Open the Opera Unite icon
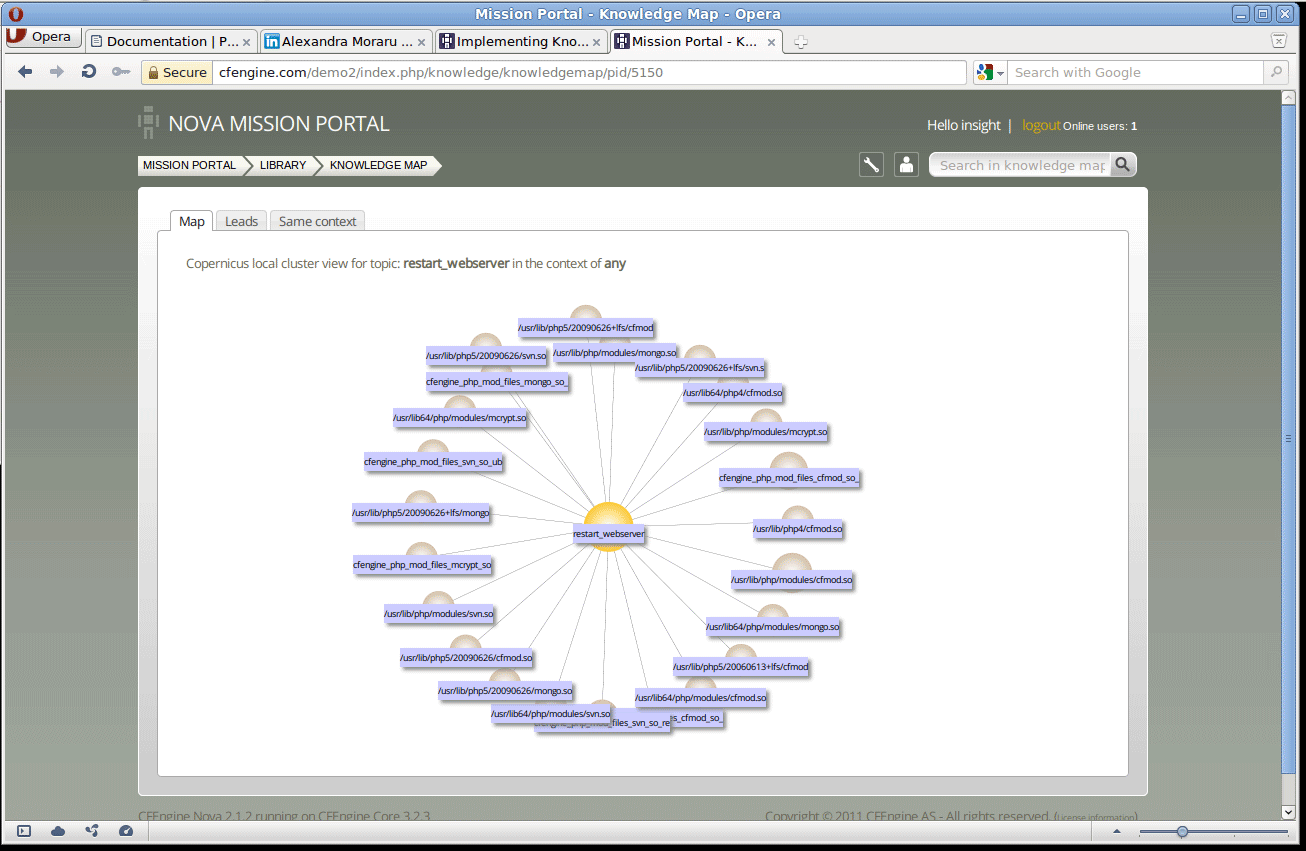 (92, 831)
